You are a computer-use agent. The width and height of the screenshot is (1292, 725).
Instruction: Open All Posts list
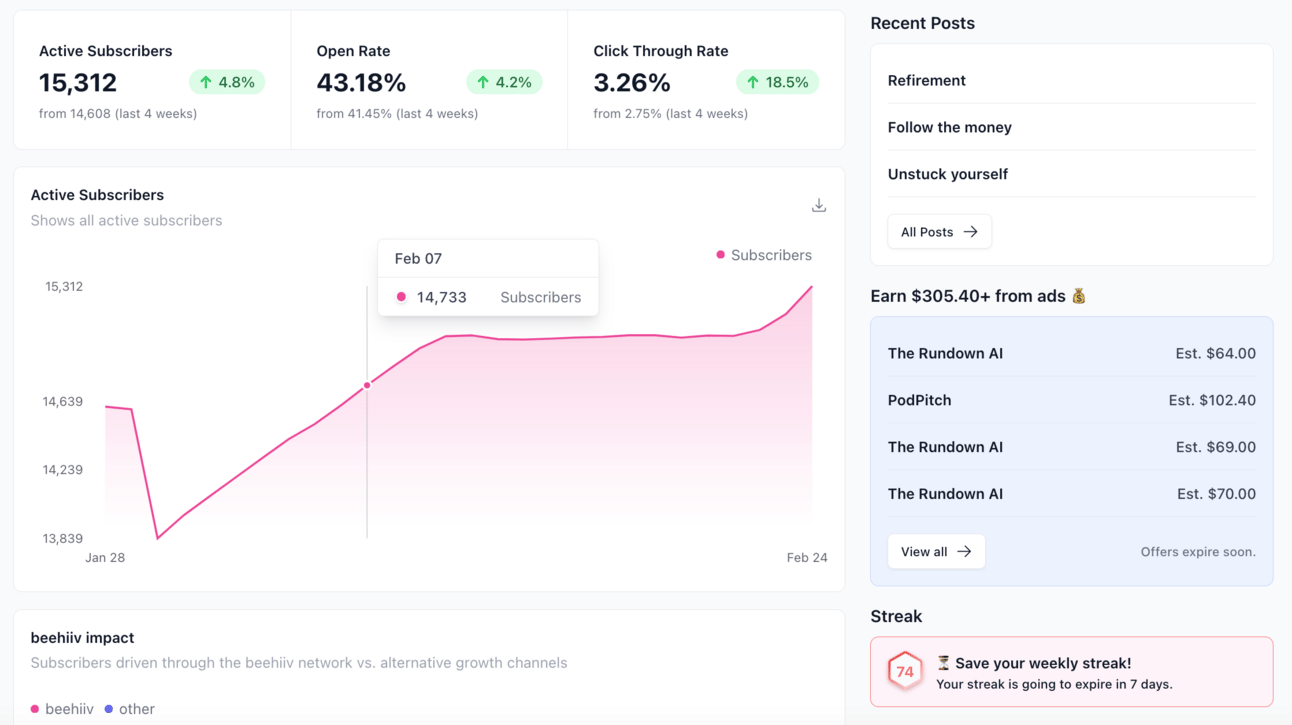[939, 232]
